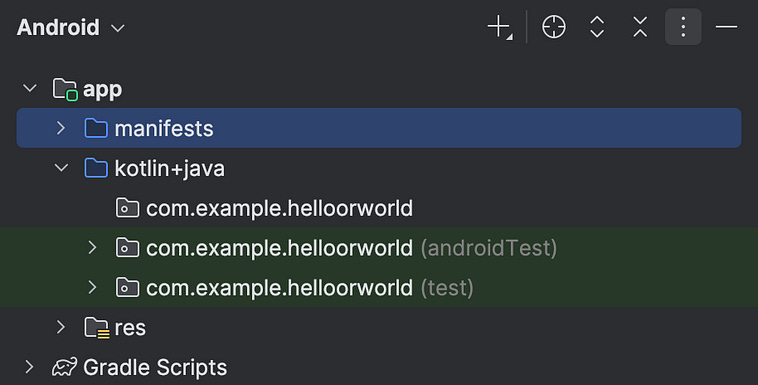Screen dimensions: 758x385
Task: Expand the res folder chevron
Action: pyautogui.click(x=61, y=327)
